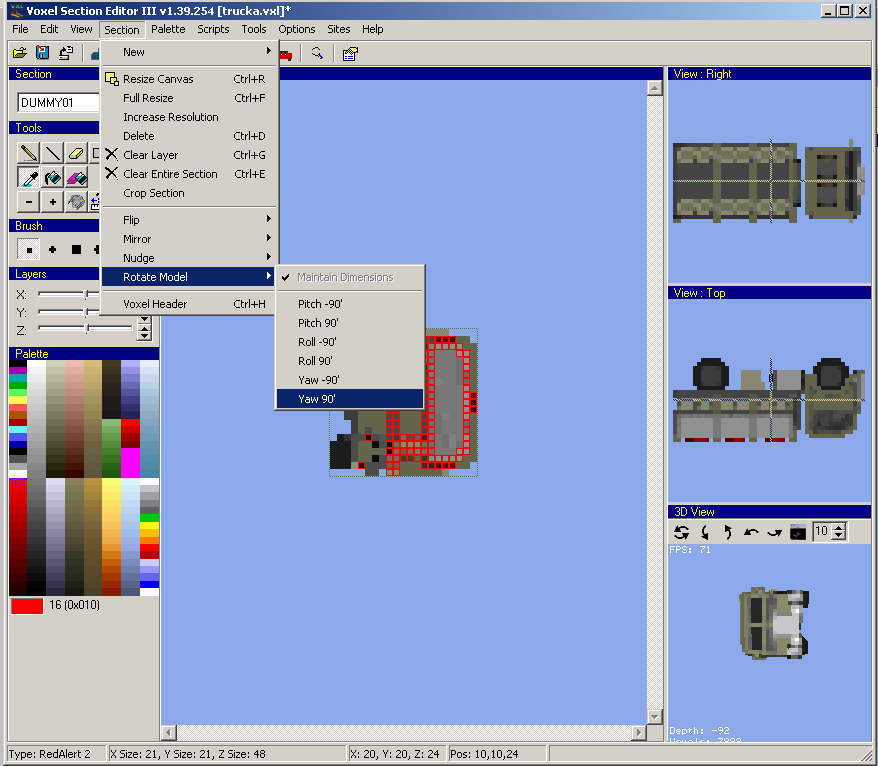The height and width of the screenshot is (766, 878).
Task: Expand the Flip submenu
Action: point(189,220)
